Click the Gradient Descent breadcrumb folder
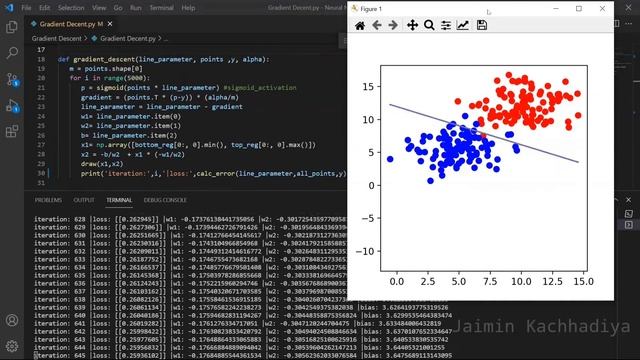 point(57,38)
